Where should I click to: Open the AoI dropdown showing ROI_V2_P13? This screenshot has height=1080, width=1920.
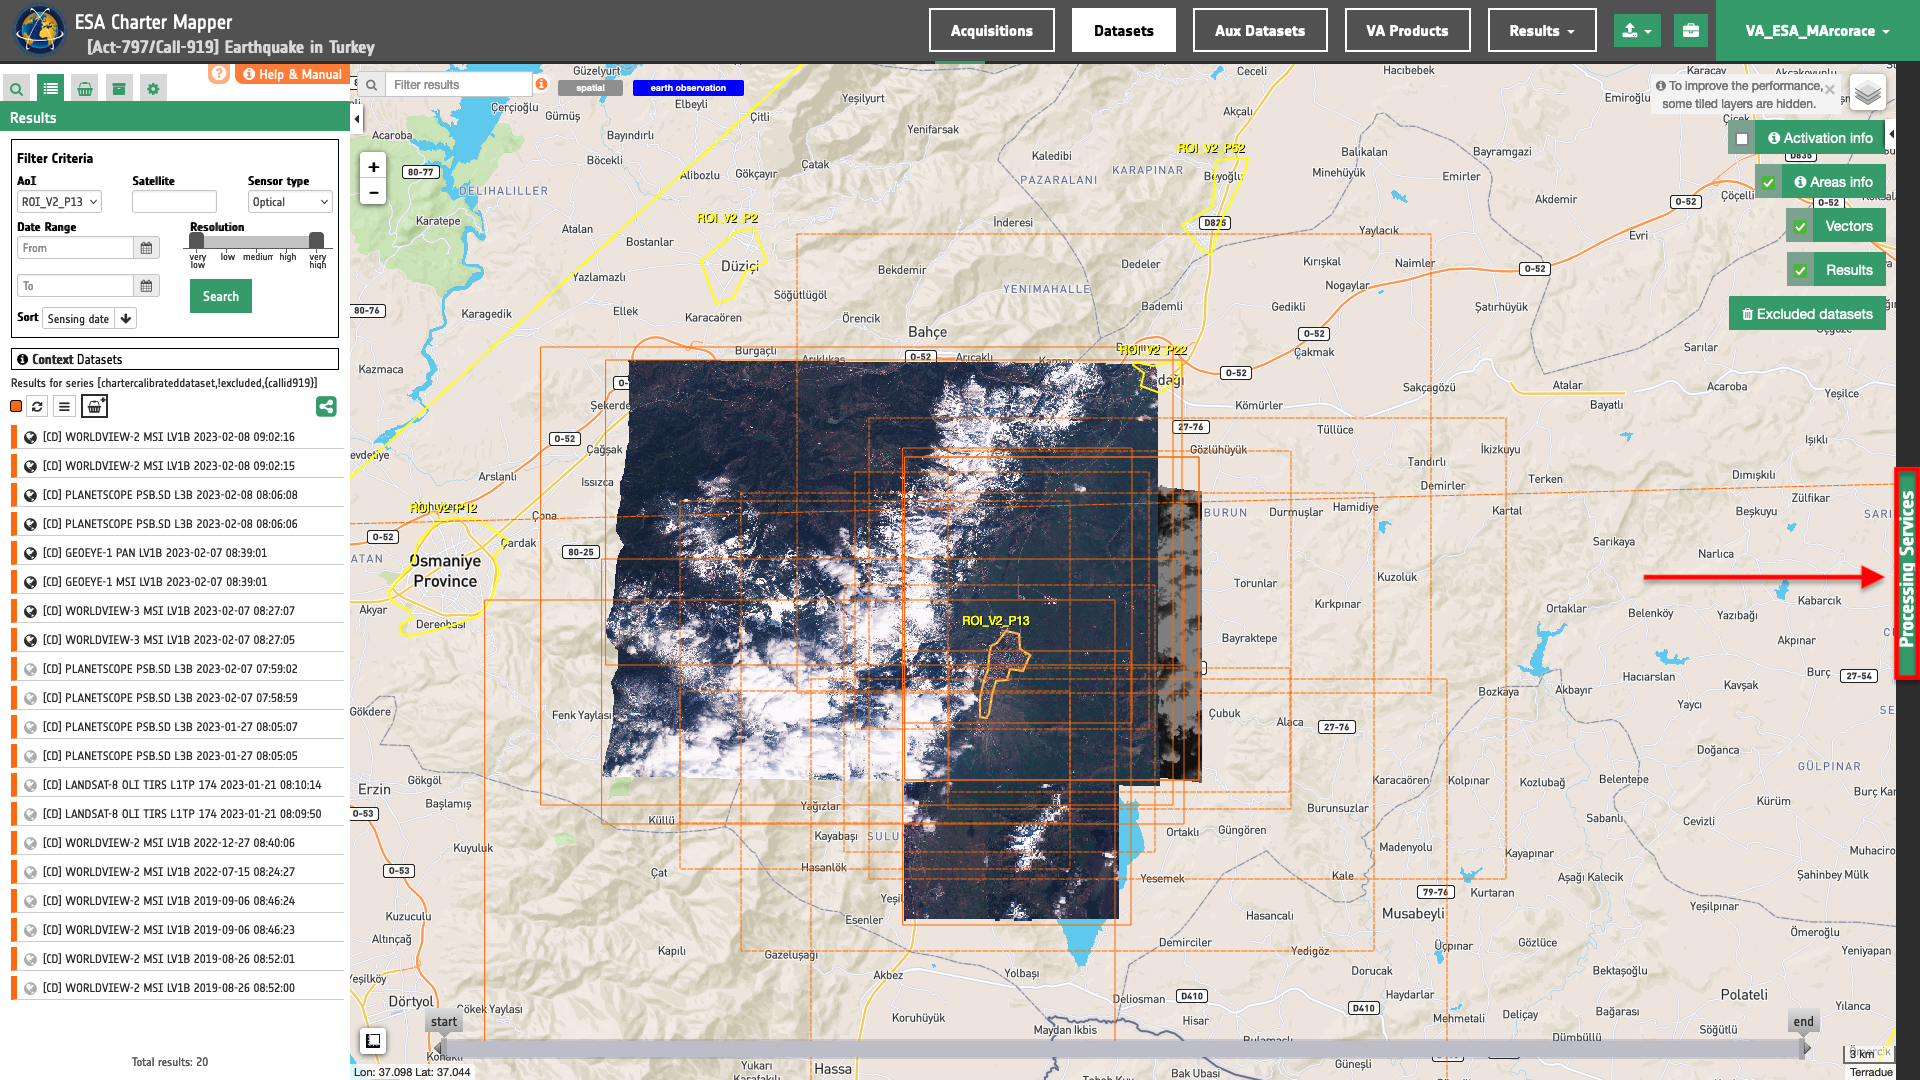pyautogui.click(x=59, y=202)
